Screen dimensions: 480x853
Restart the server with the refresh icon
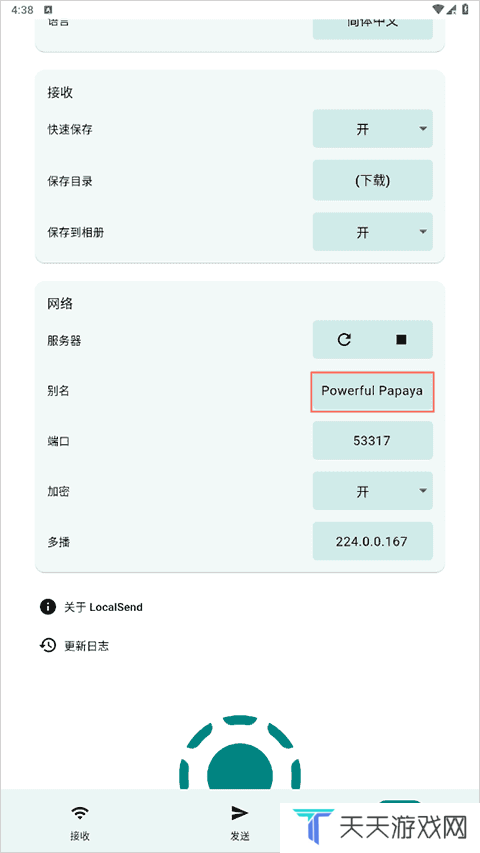[x=344, y=339]
